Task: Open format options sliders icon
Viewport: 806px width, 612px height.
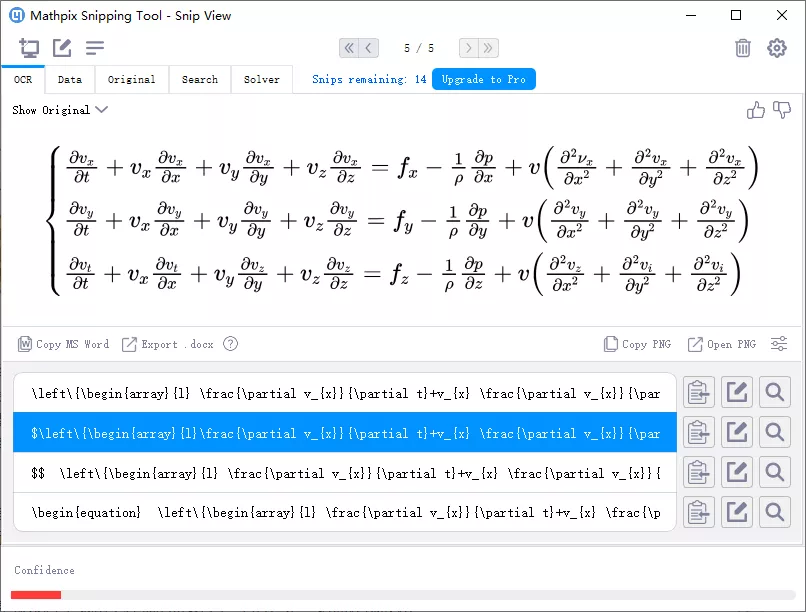Action: click(x=779, y=344)
